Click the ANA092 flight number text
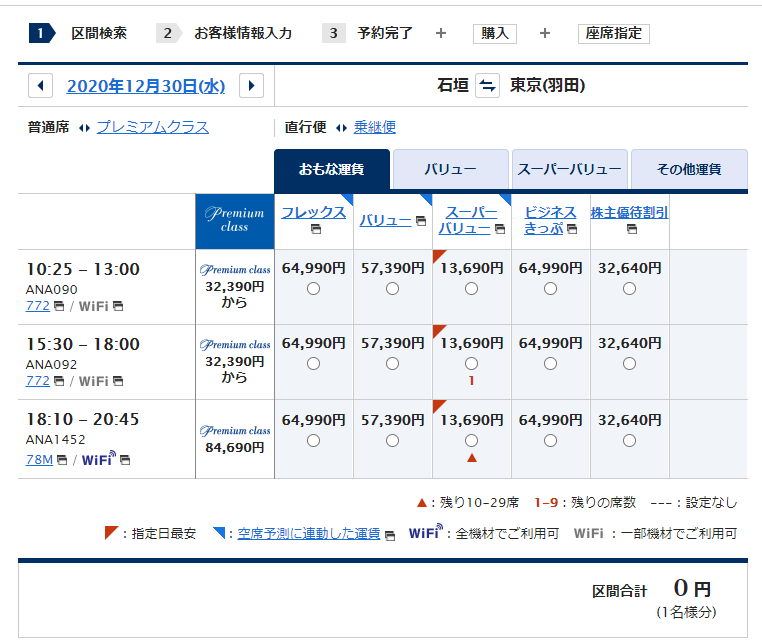 (x=52, y=365)
